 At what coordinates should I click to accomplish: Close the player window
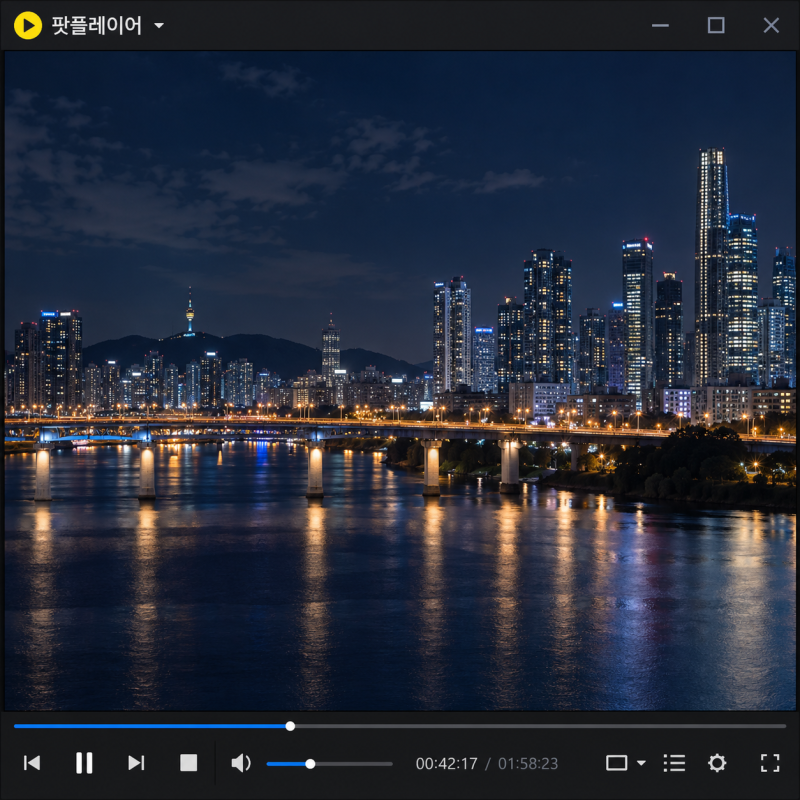click(x=771, y=25)
